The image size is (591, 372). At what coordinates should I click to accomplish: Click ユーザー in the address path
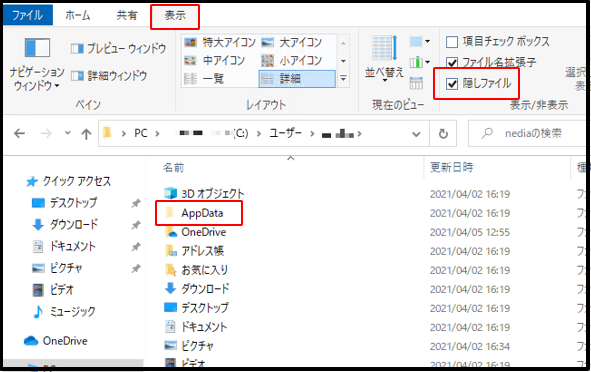click(285, 133)
